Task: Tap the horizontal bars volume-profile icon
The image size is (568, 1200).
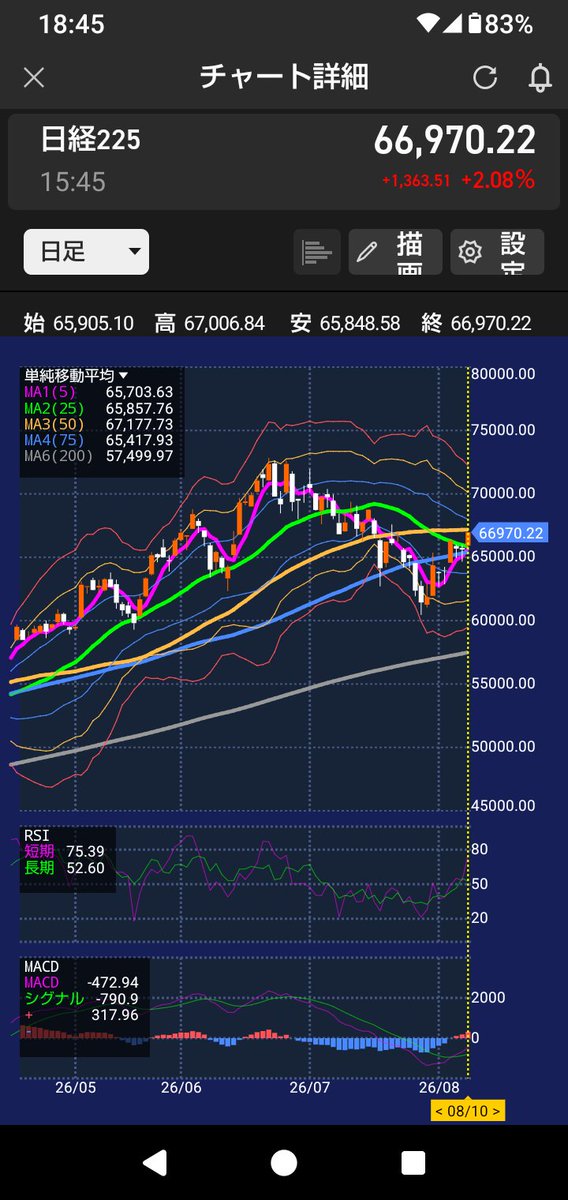Action: pos(317,251)
